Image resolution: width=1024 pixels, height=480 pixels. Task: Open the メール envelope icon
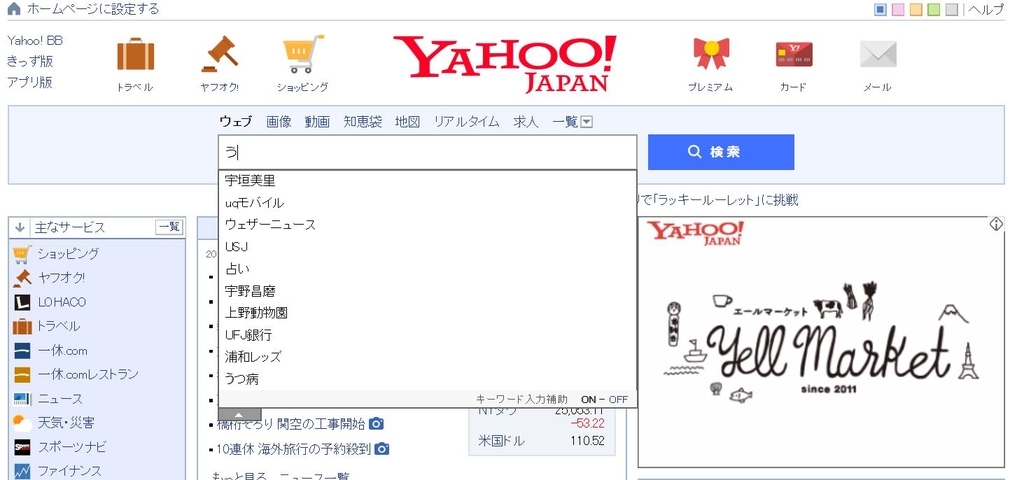pos(878,54)
